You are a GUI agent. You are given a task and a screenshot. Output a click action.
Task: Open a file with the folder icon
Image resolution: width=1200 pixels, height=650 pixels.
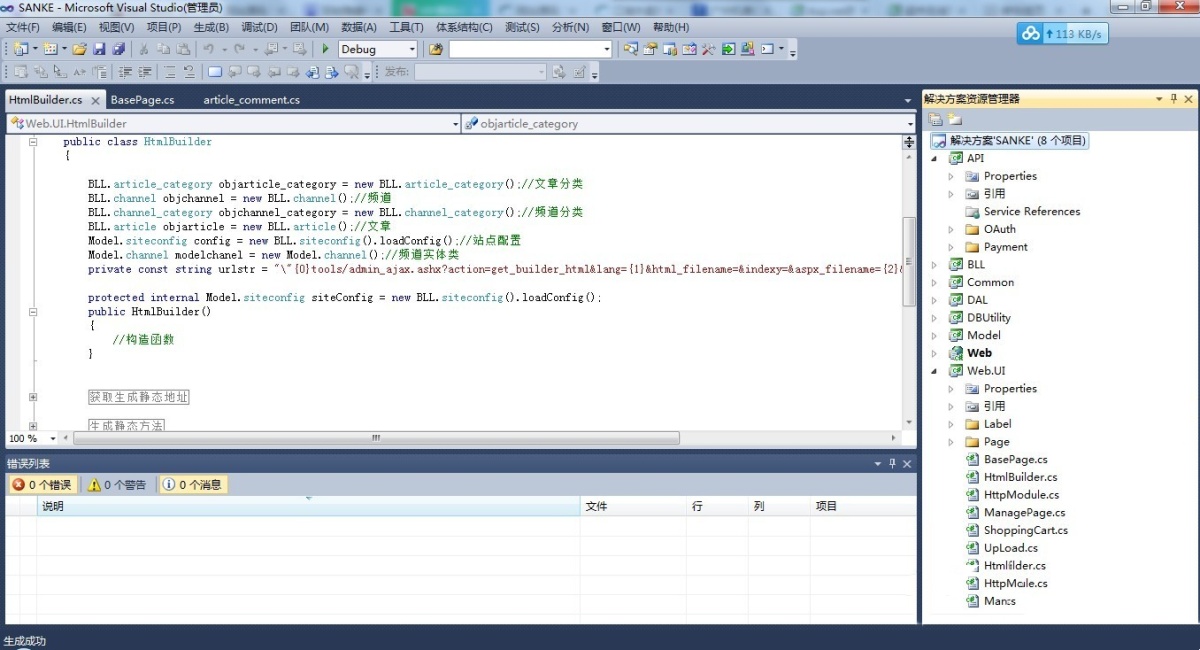79,49
